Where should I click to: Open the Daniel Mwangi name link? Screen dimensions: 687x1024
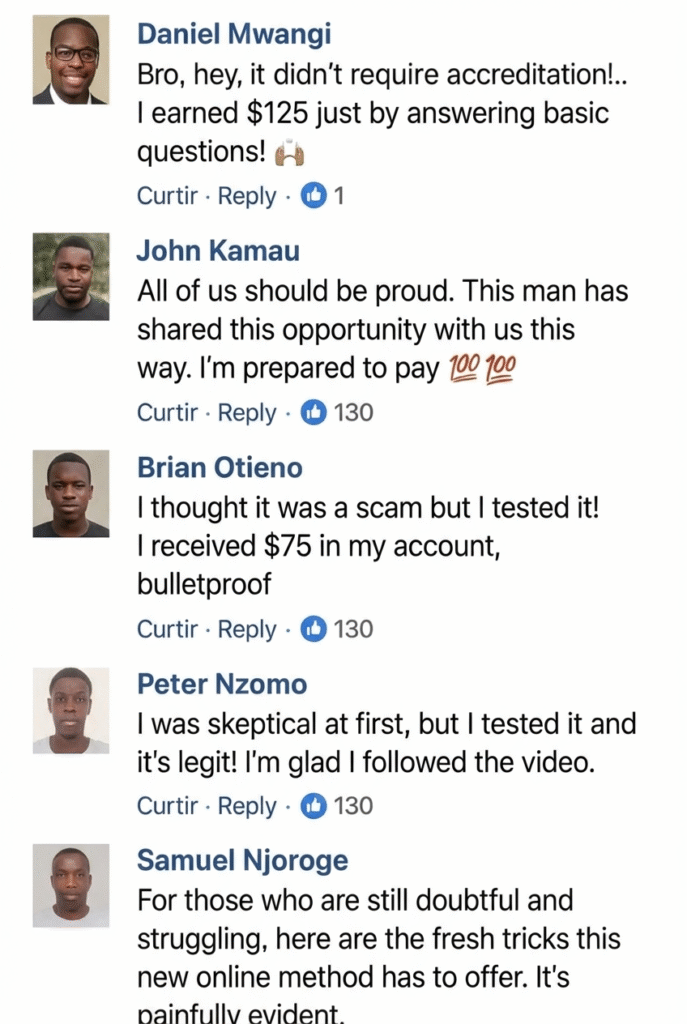tap(234, 34)
